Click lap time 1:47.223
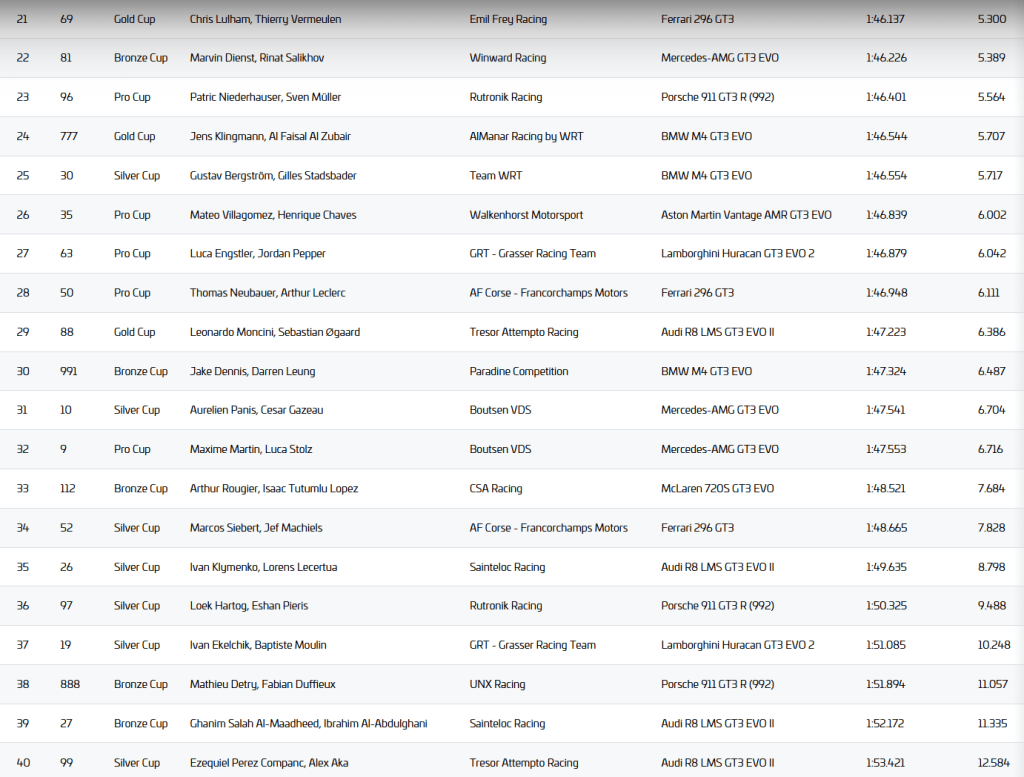Viewport: 1024px width, 777px height. pyautogui.click(x=886, y=332)
